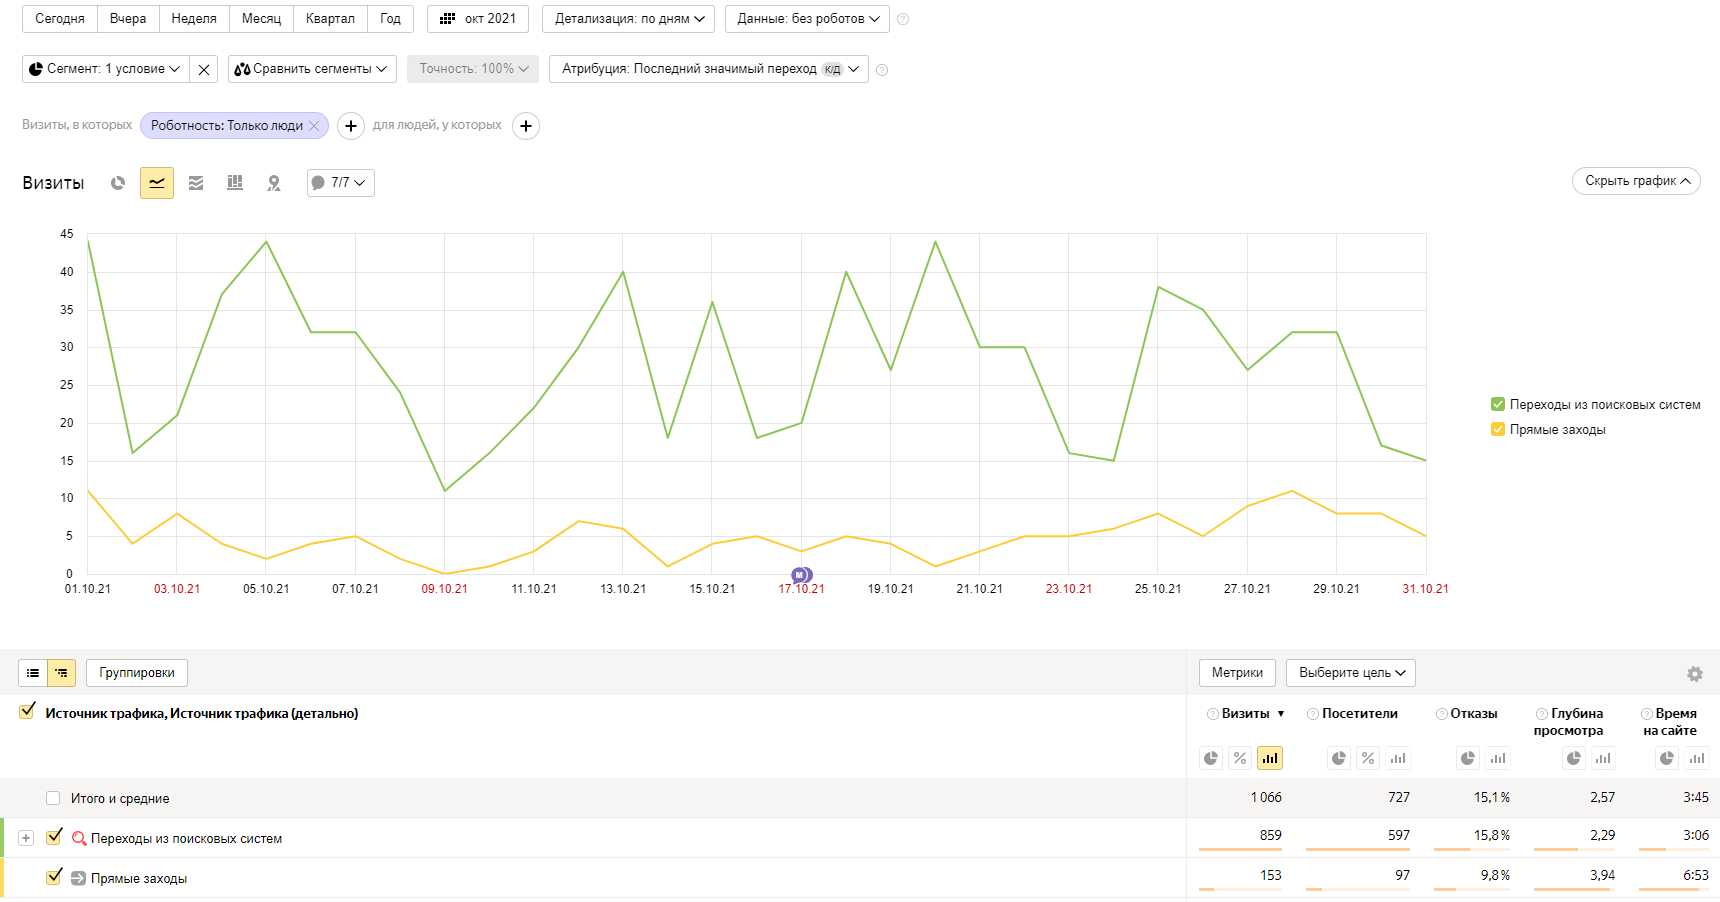Show the tree list table view

coord(62,673)
